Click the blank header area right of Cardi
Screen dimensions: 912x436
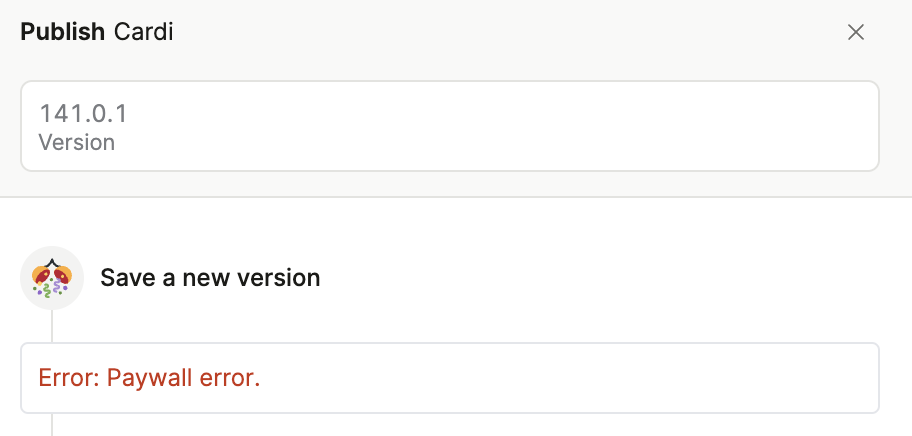500,32
